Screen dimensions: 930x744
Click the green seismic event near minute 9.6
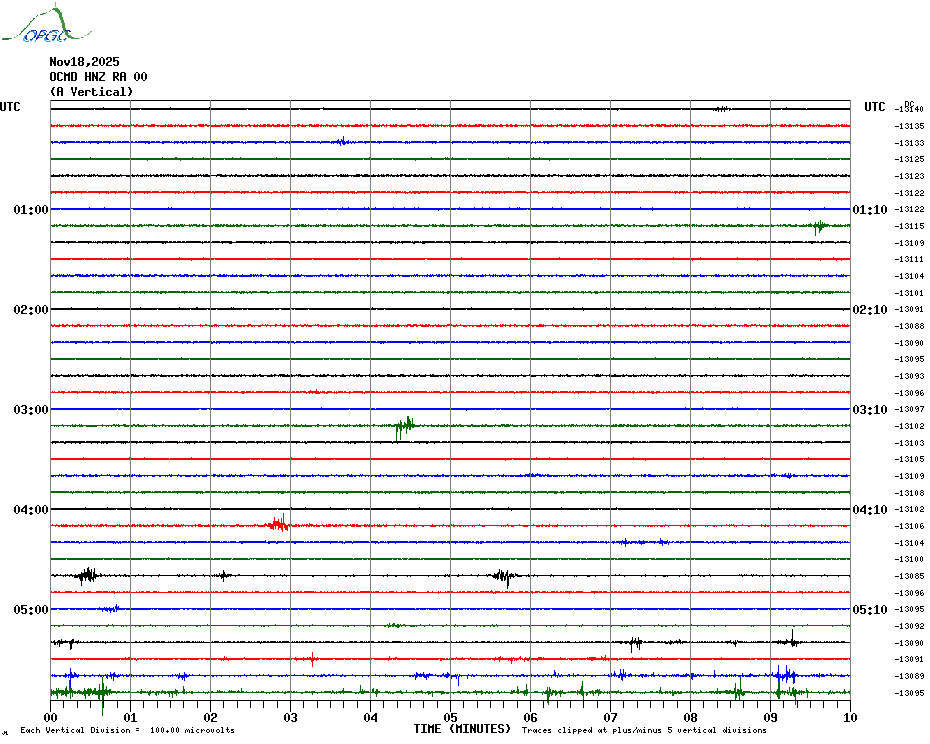(x=820, y=227)
